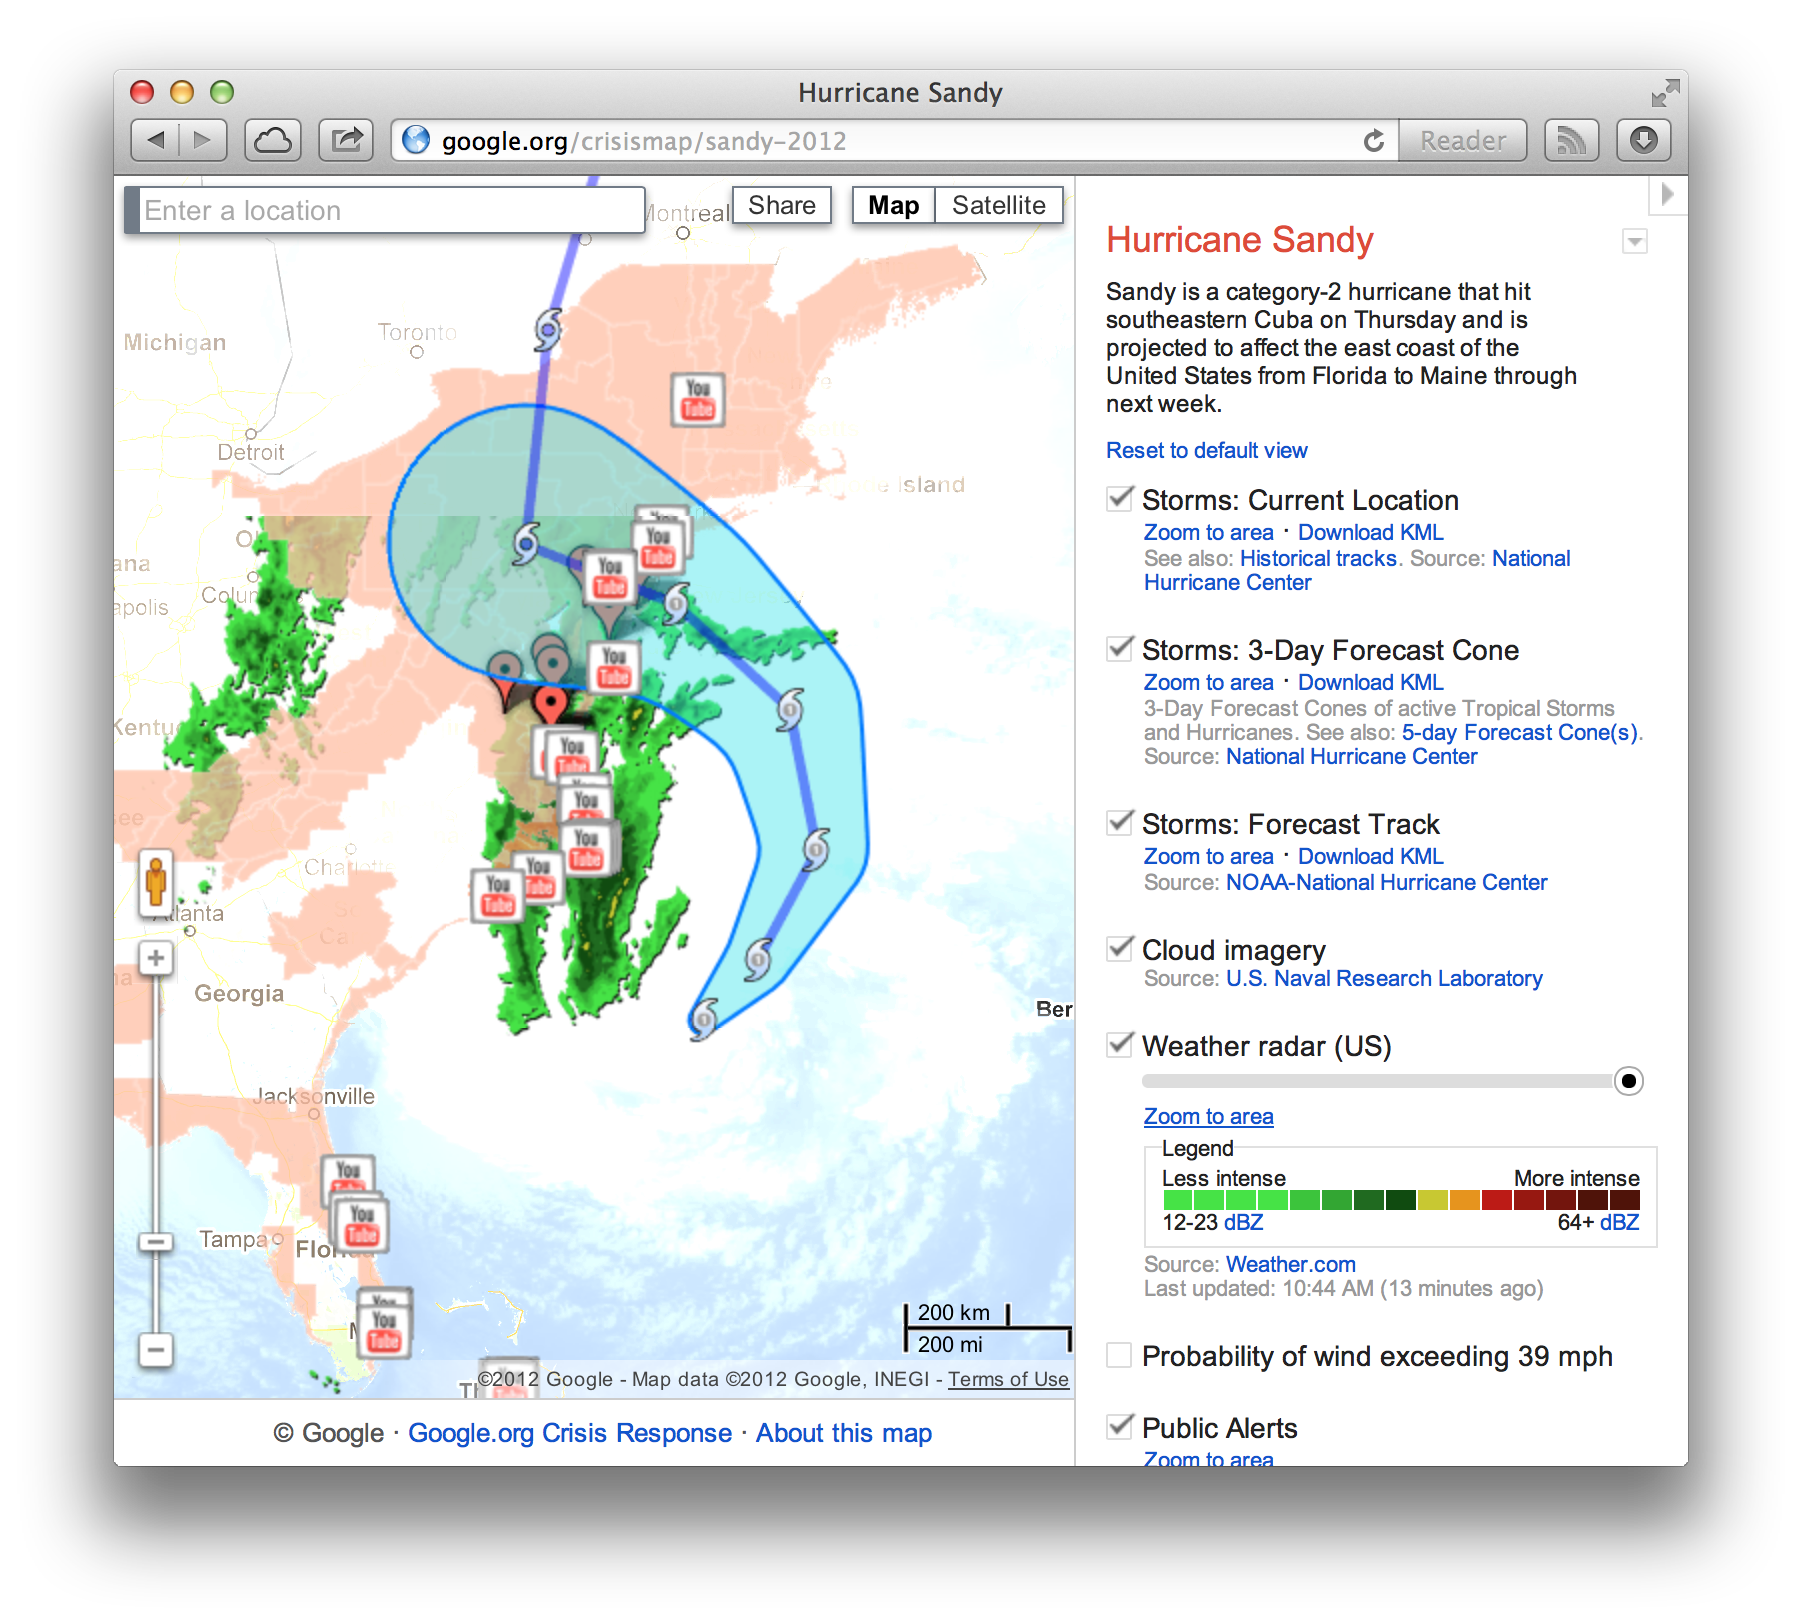Click the zoom-in plus icon on the map
Image resolution: width=1802 pixels, height=1624 pixels.
pyautogui.click(x=156, y=957)
